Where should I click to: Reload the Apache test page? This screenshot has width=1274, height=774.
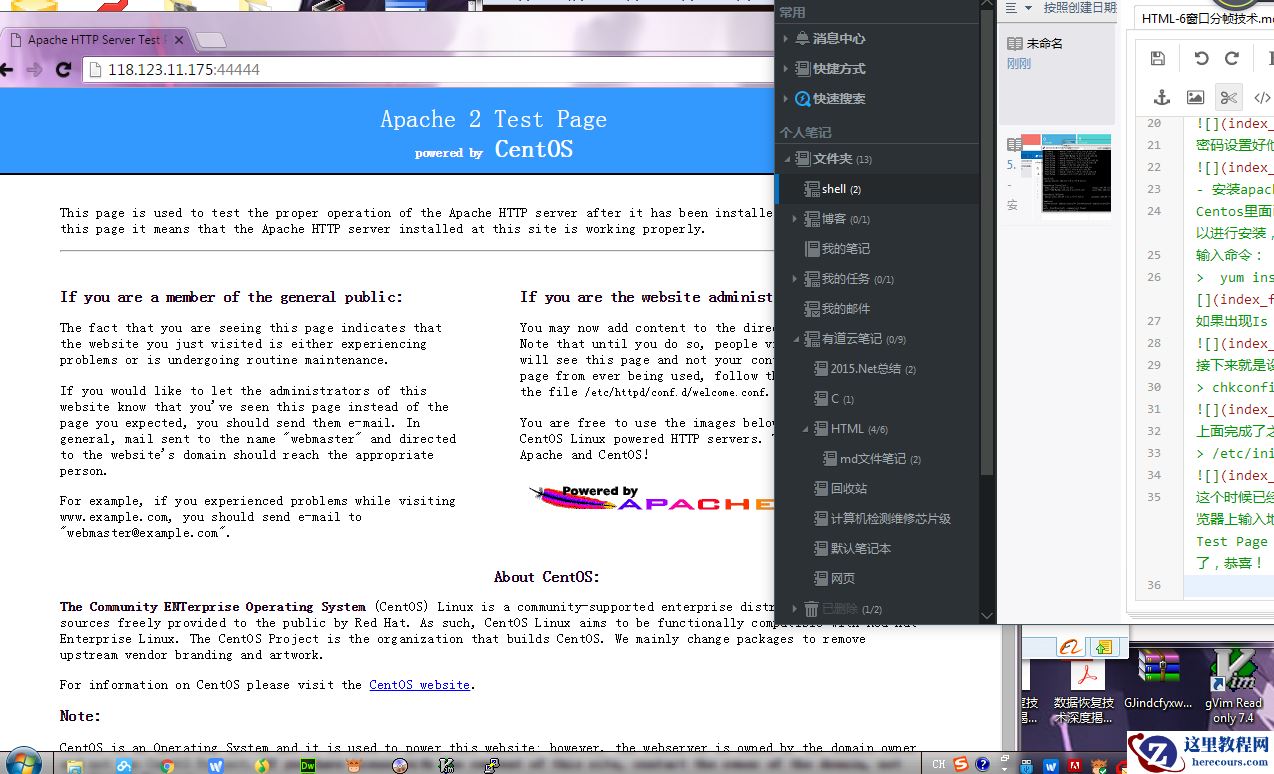[x=64, y=70]
